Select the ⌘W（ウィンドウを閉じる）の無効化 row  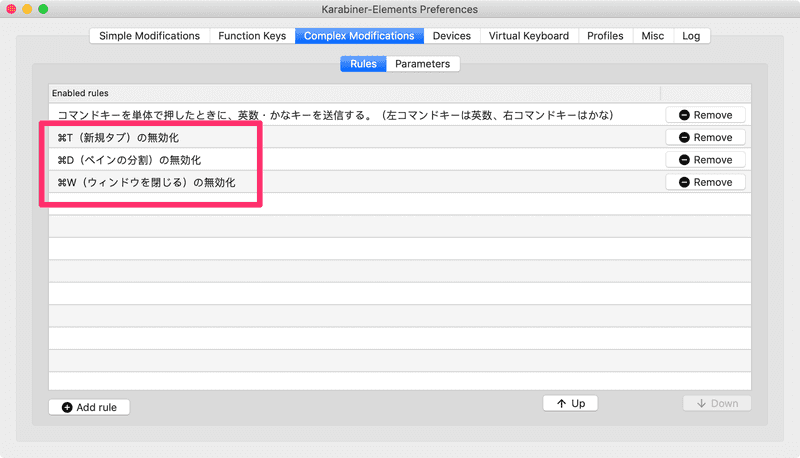[399, 182]
